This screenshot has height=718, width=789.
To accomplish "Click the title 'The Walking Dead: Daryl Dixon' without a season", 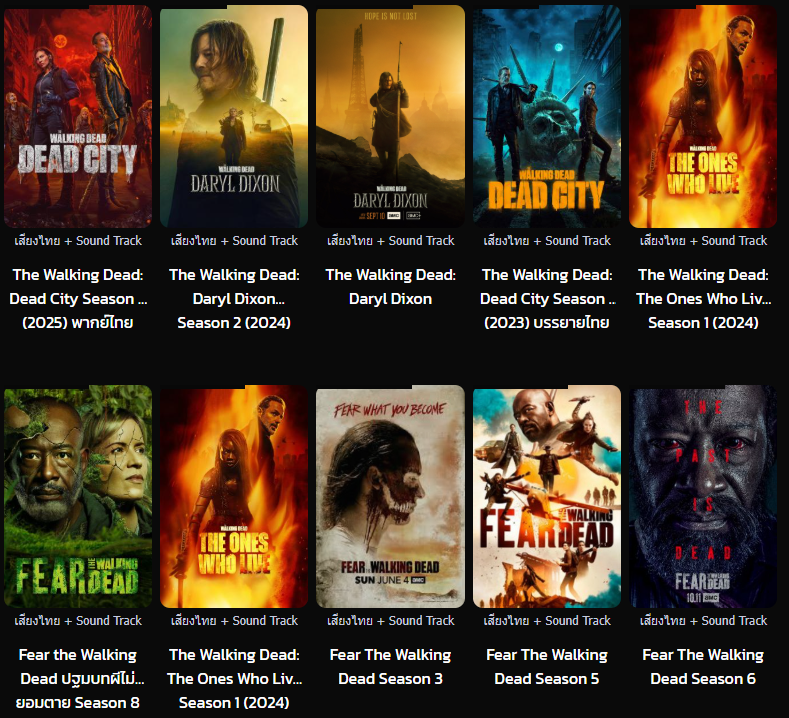I will coord(390,286).
